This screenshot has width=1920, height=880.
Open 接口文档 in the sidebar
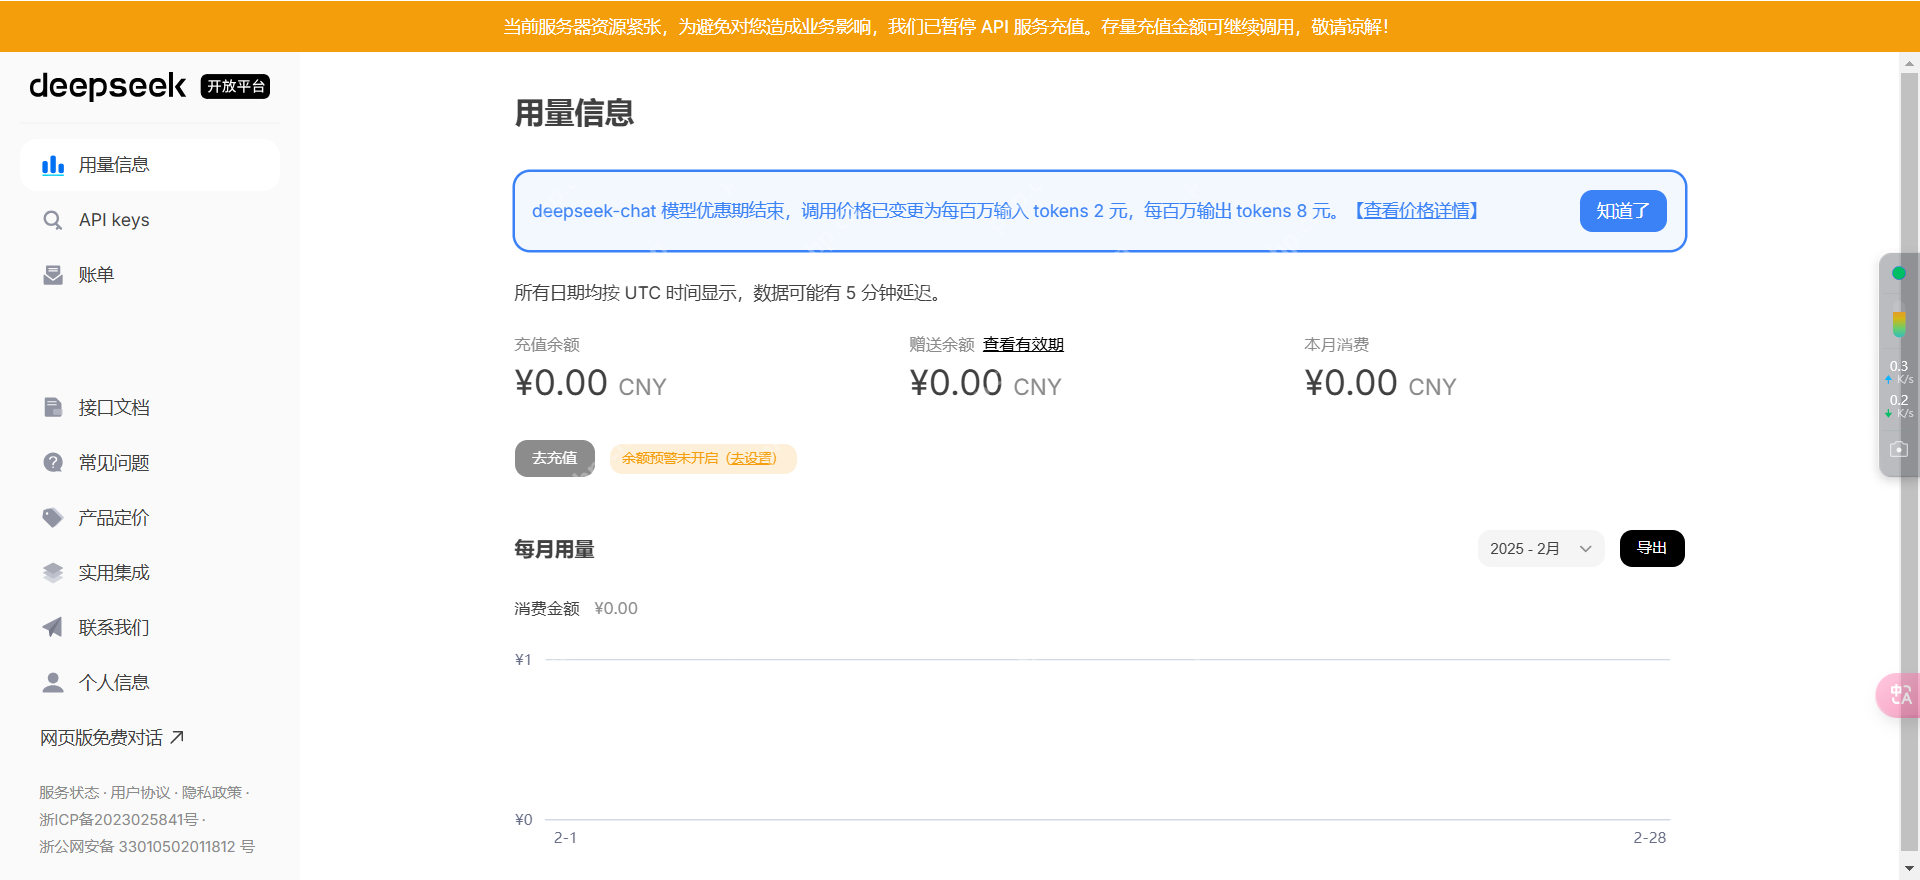click(150, 408)
